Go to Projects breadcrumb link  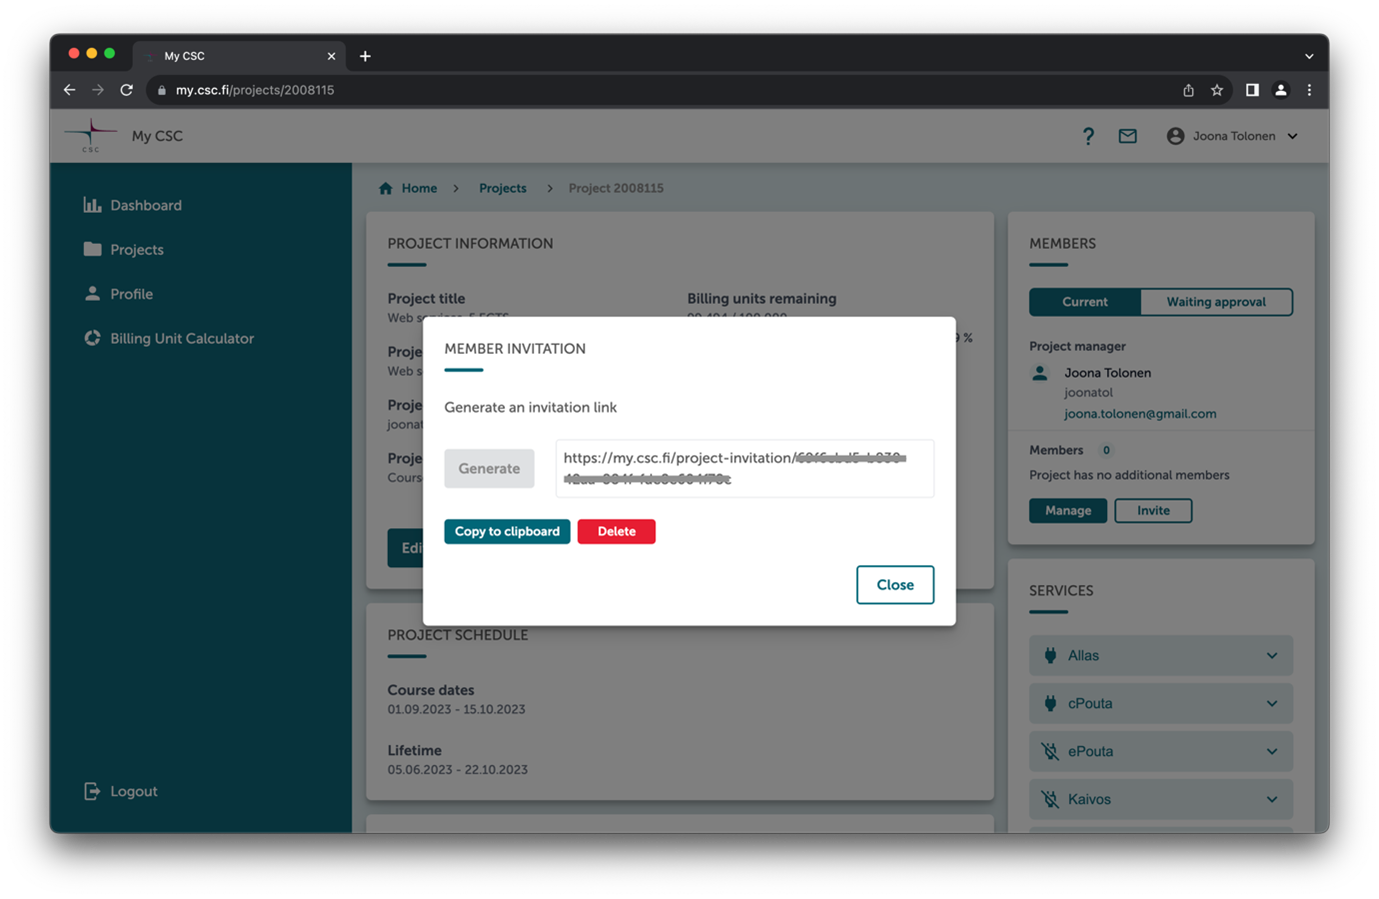click(502, 188)
